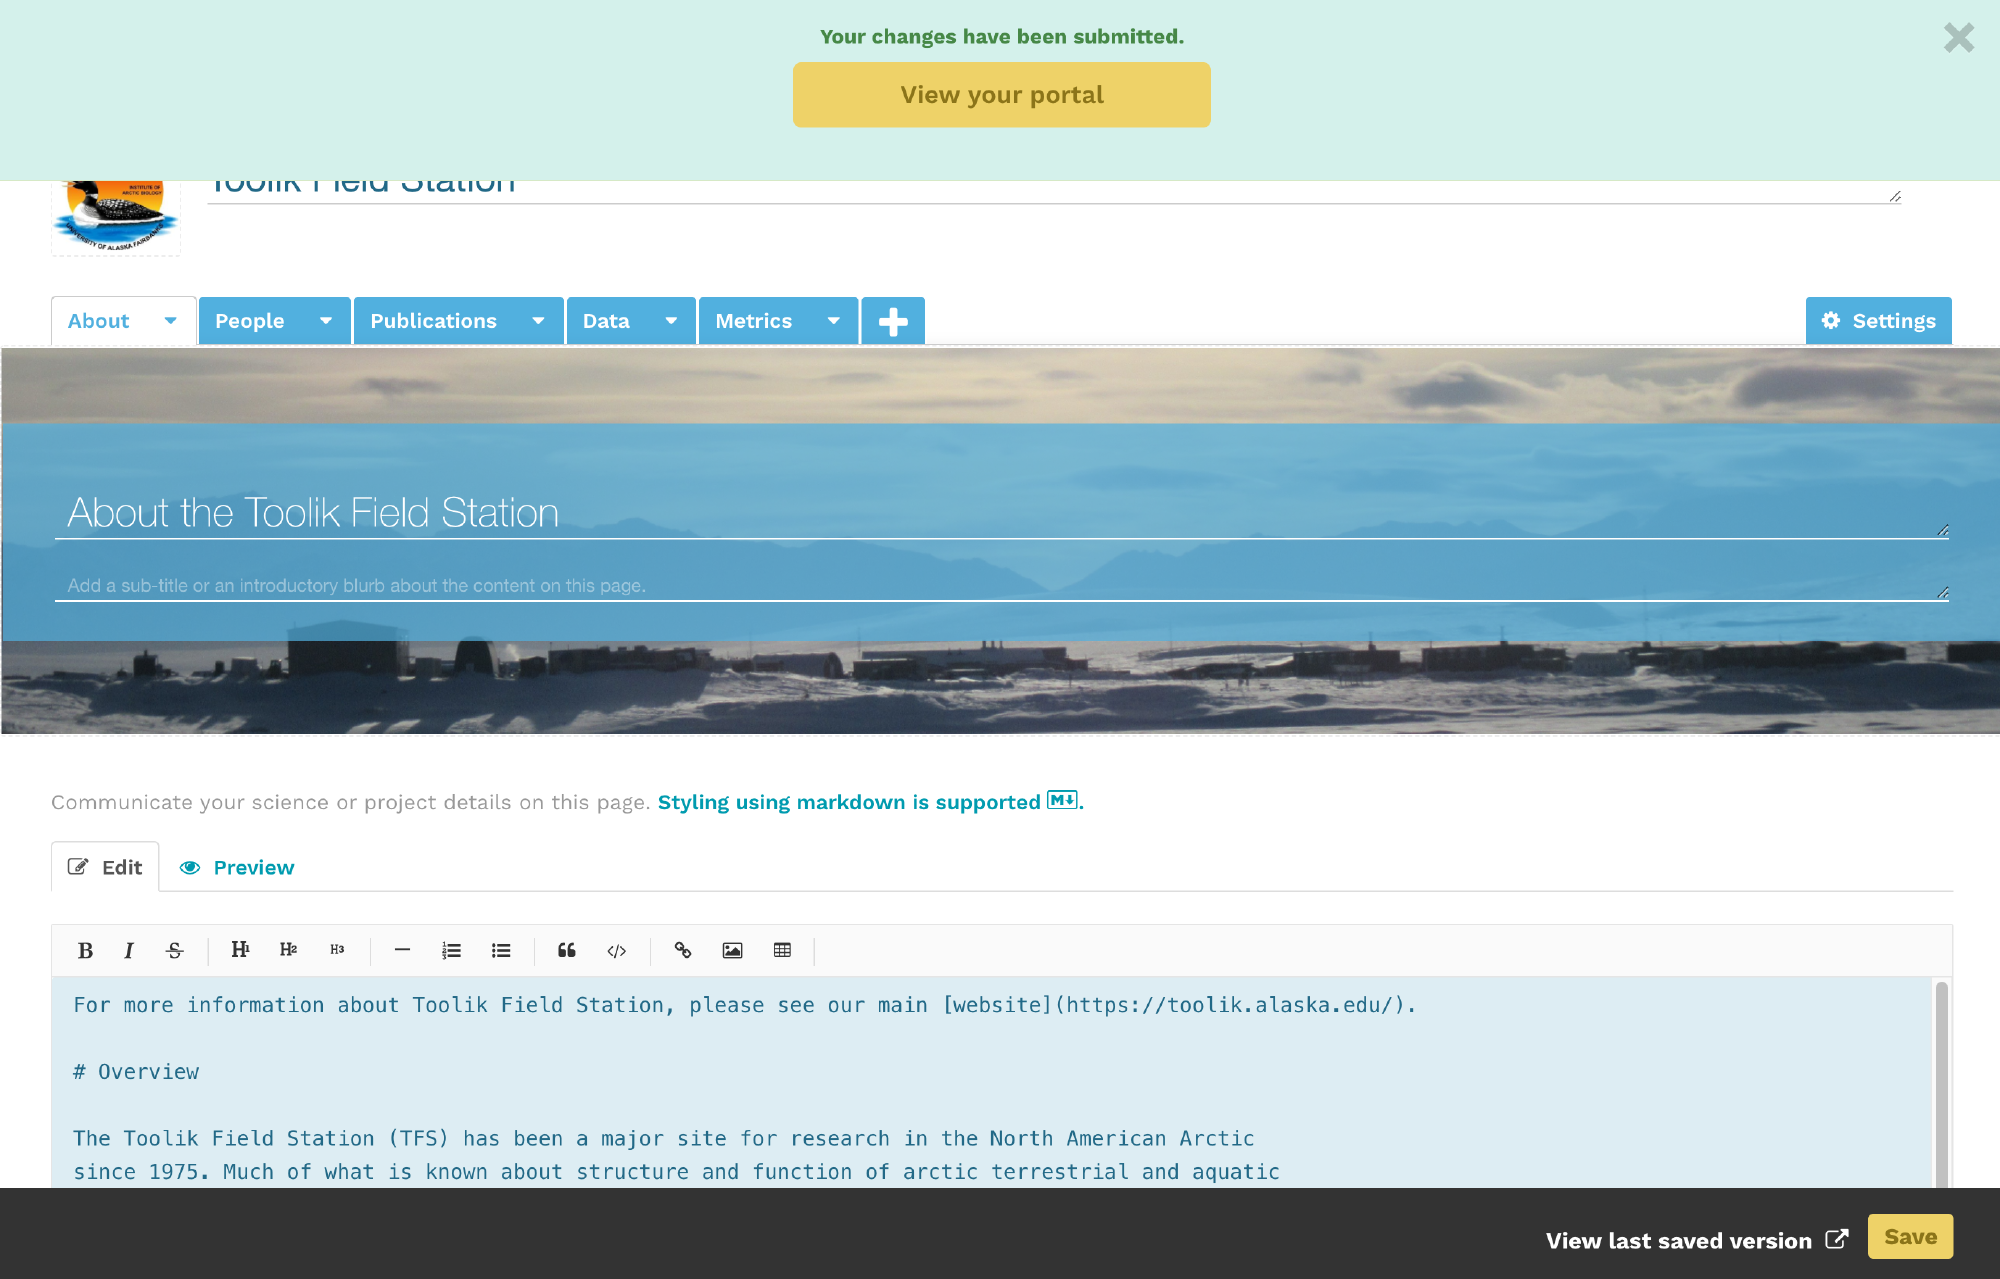
Task: Insert an ordered numbered list
Action: pyautogui.click(x=451, y=950)
